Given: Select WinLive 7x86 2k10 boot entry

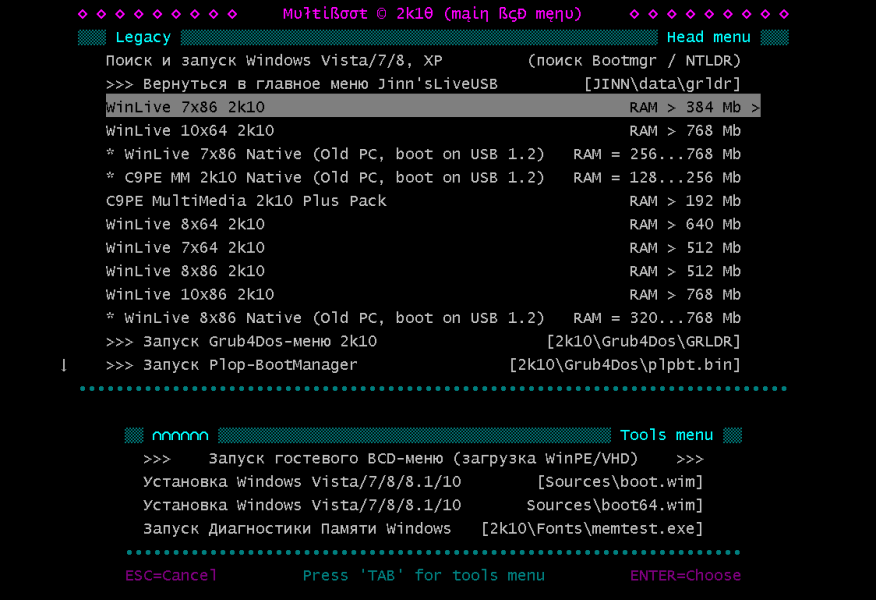Looking at the screenshot, I should [186, 107].
